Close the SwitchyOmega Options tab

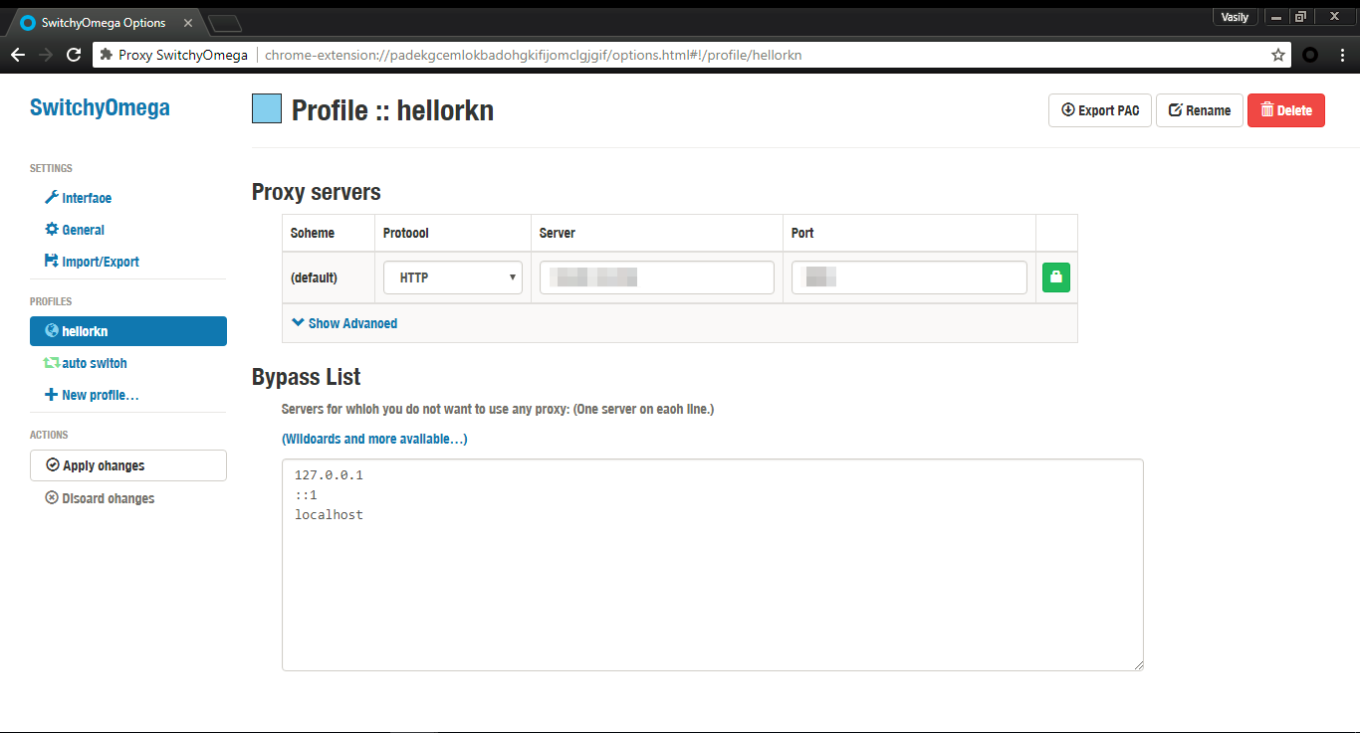(188, 22)
